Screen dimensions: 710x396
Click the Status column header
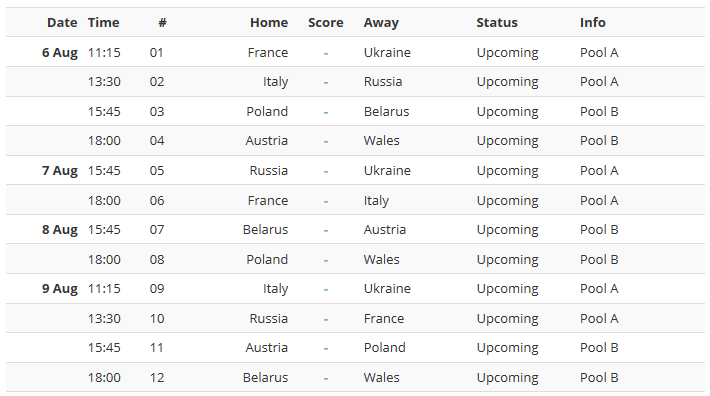(x=497, y=23)
